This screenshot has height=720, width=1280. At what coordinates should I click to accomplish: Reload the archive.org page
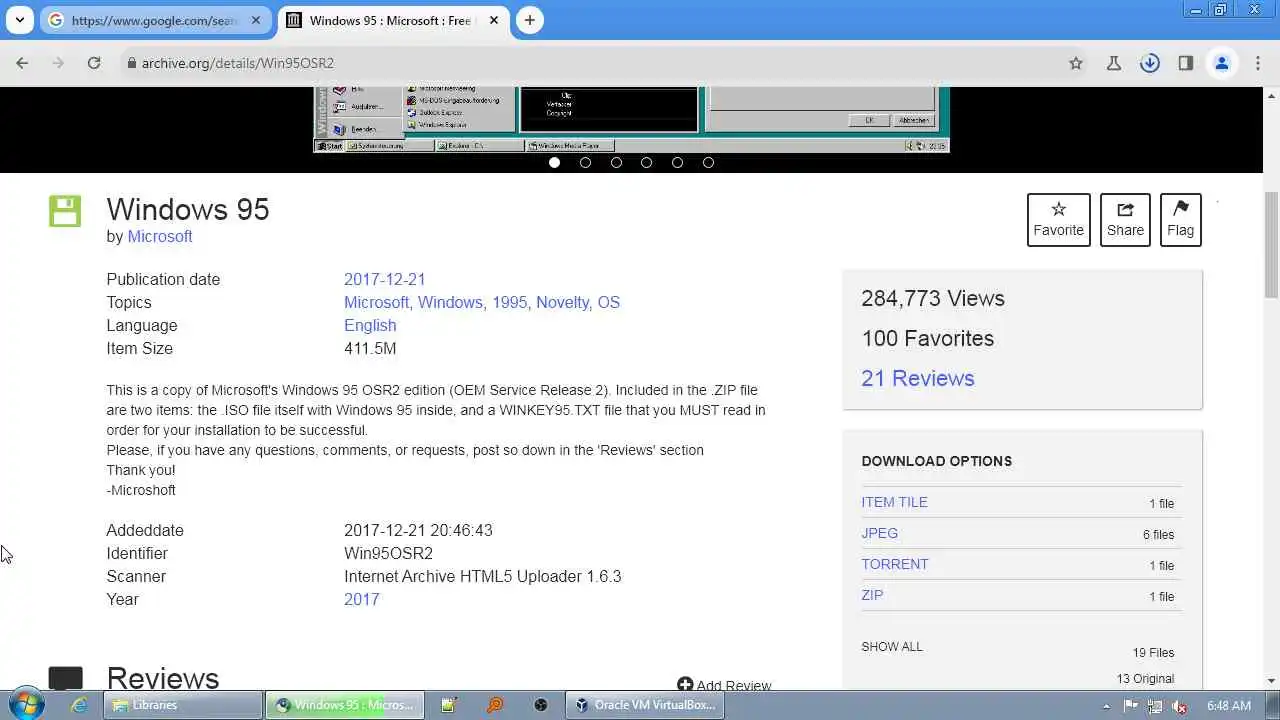click(x=94, y=63)
